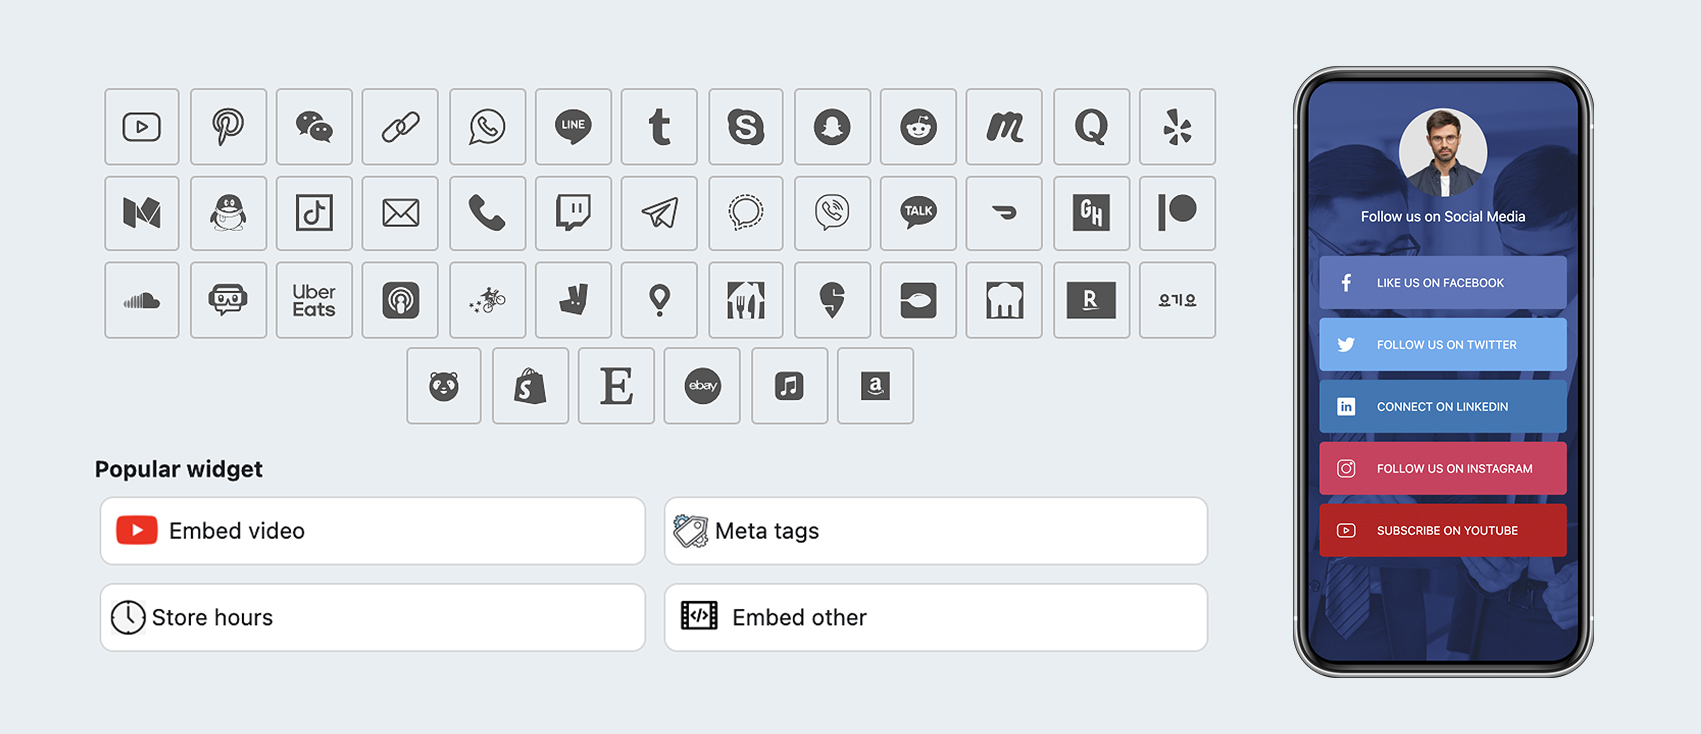Select the Reddit icon
Screen dimensions: 1701x734
[x=918, y=127]
